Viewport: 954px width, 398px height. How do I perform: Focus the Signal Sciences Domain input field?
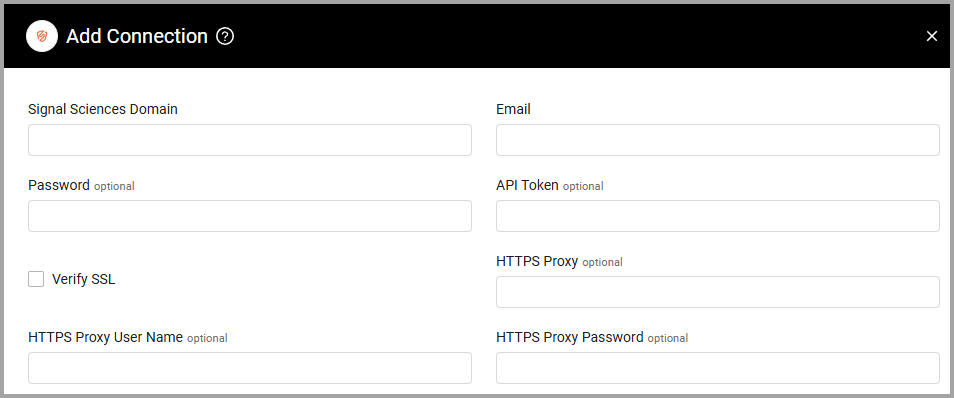point(249,140)
